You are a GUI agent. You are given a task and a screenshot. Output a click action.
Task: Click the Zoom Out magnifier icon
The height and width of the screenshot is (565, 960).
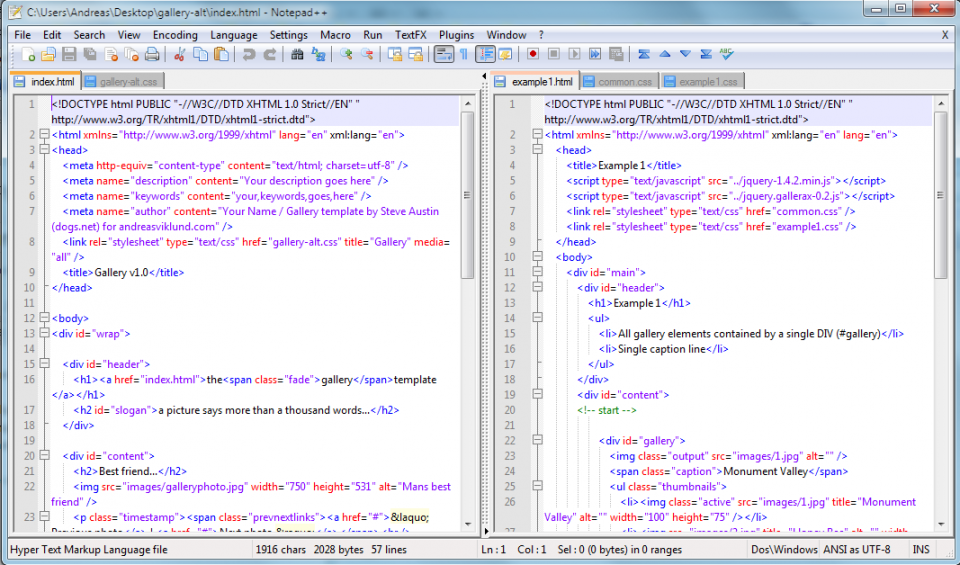pyautogui.click(x=367, y=54)
